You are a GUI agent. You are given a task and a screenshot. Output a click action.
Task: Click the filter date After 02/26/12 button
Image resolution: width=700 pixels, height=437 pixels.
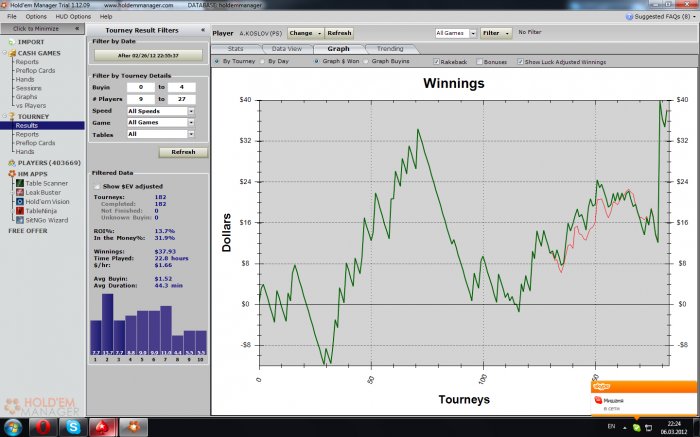click(148, 56)
